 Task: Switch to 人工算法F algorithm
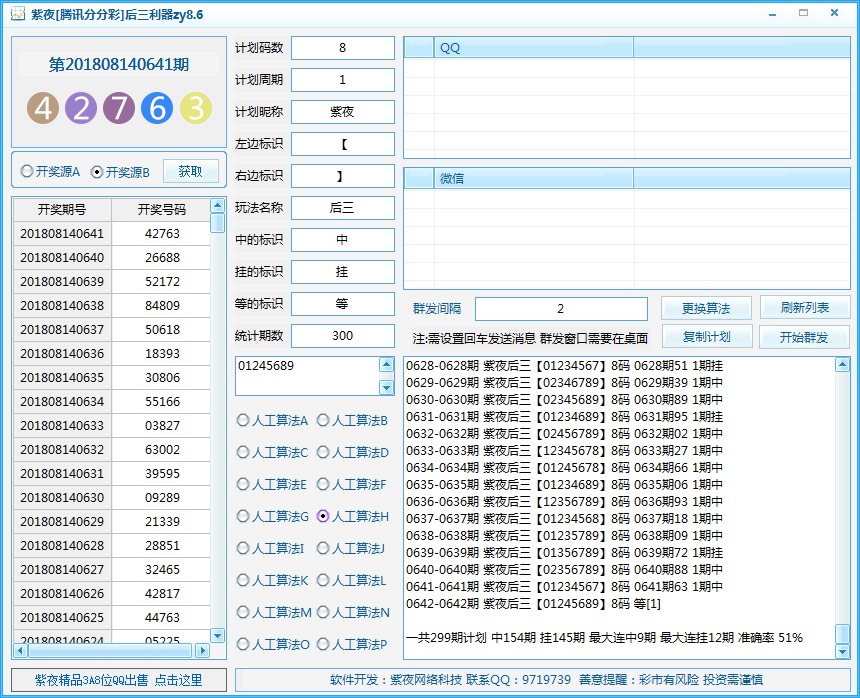pos(323,485)
